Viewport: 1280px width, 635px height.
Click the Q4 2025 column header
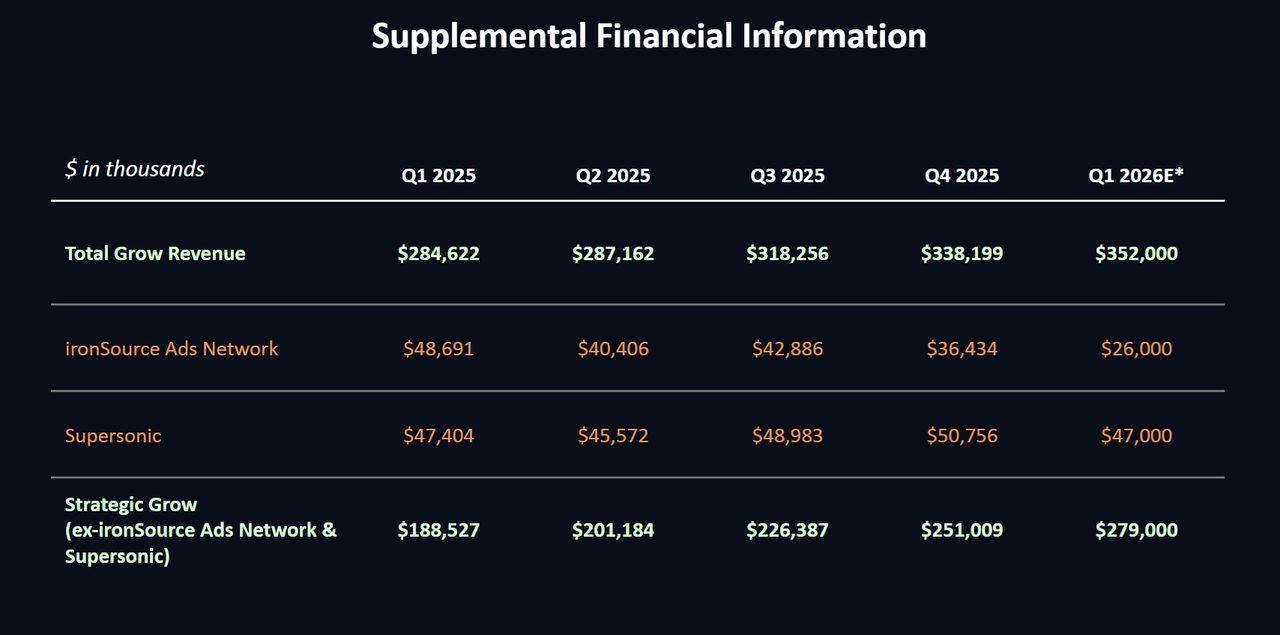(962, 176)
